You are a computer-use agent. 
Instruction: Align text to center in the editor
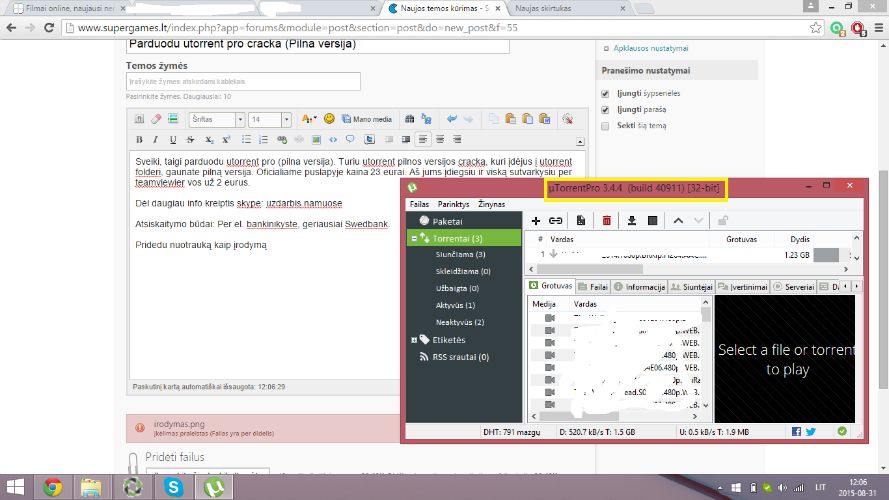pos(440,139)
